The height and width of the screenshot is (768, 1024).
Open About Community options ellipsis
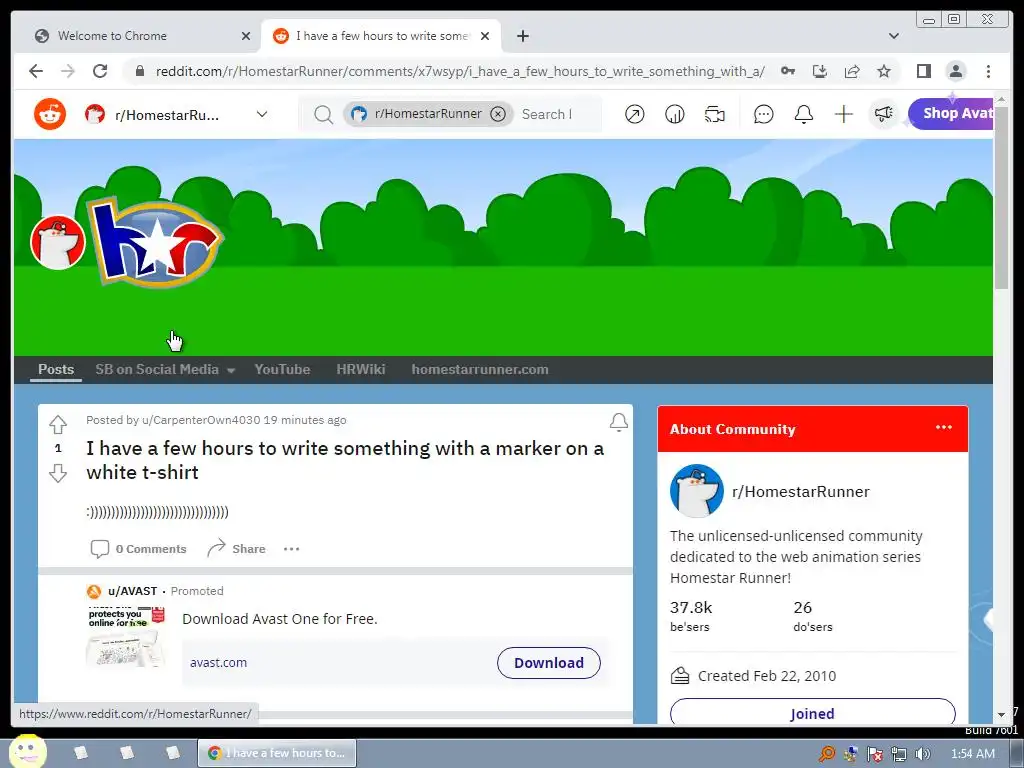tap(943, 427)
